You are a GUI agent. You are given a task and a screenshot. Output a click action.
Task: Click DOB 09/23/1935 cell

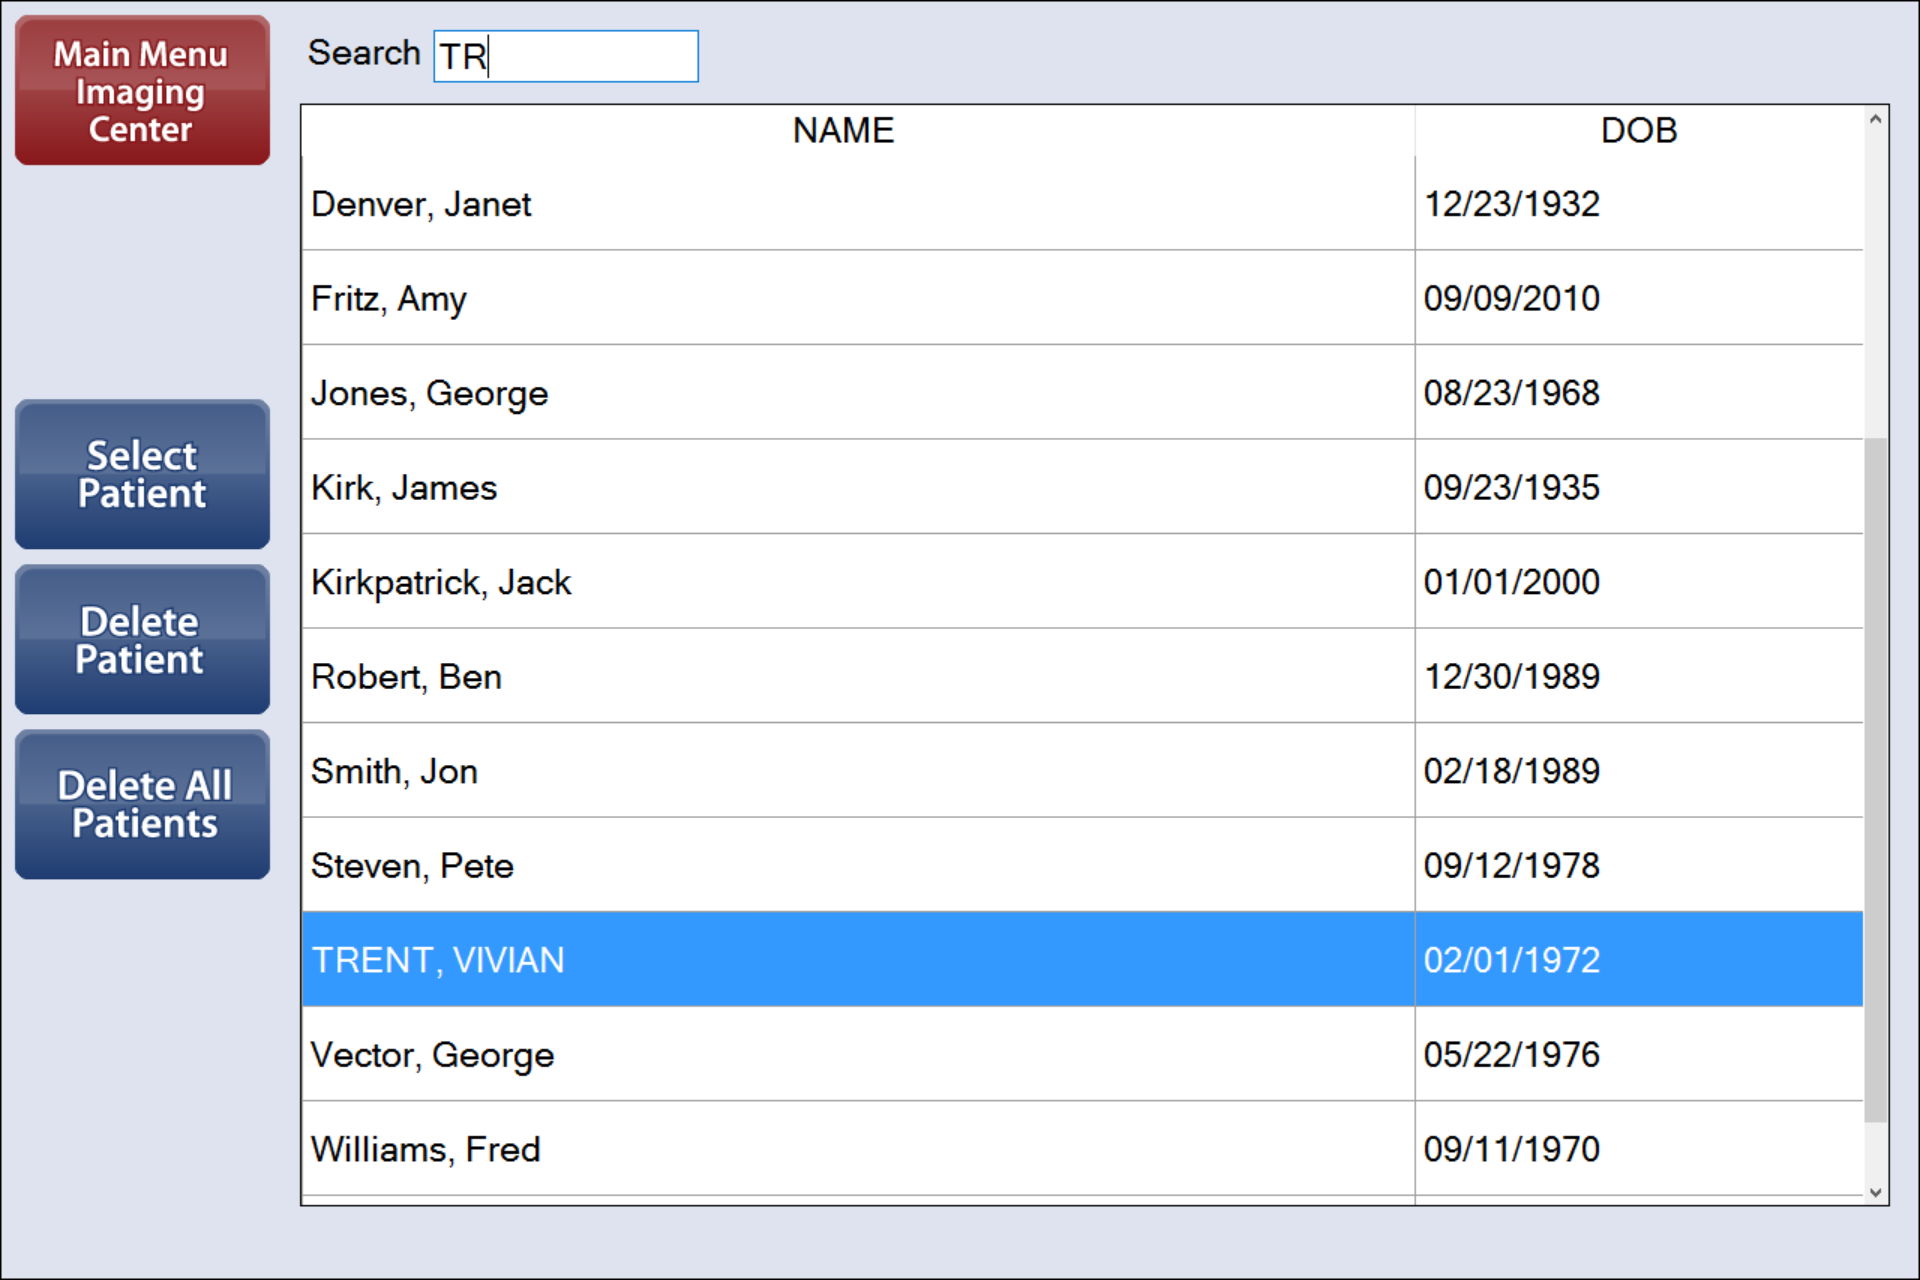[x=1639, y=487]
